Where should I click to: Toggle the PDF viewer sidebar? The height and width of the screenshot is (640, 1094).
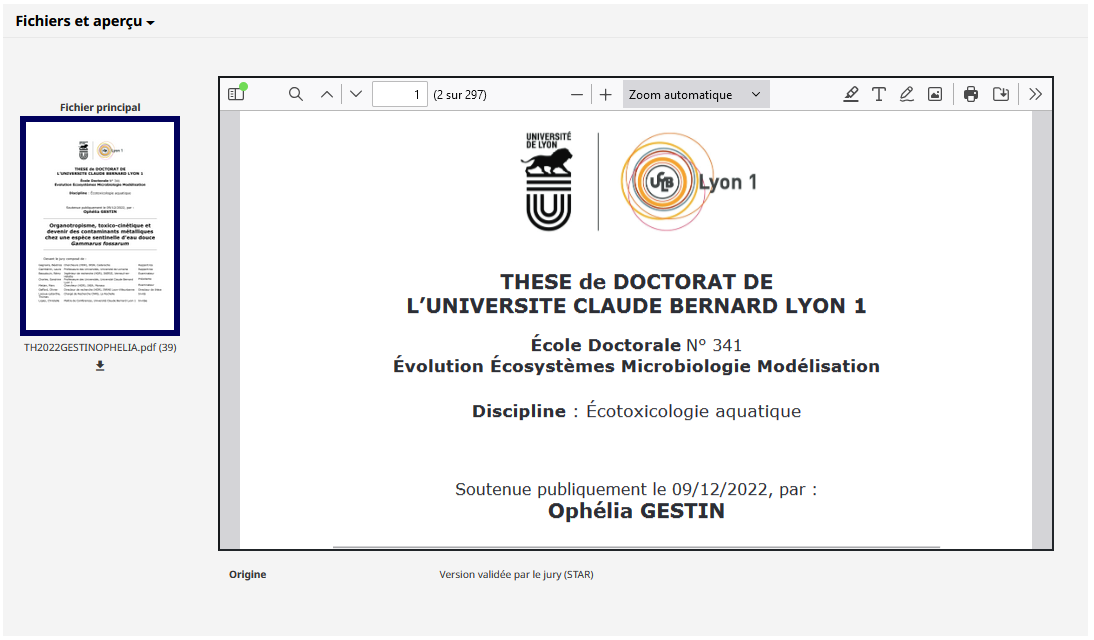tap(237, 94)
